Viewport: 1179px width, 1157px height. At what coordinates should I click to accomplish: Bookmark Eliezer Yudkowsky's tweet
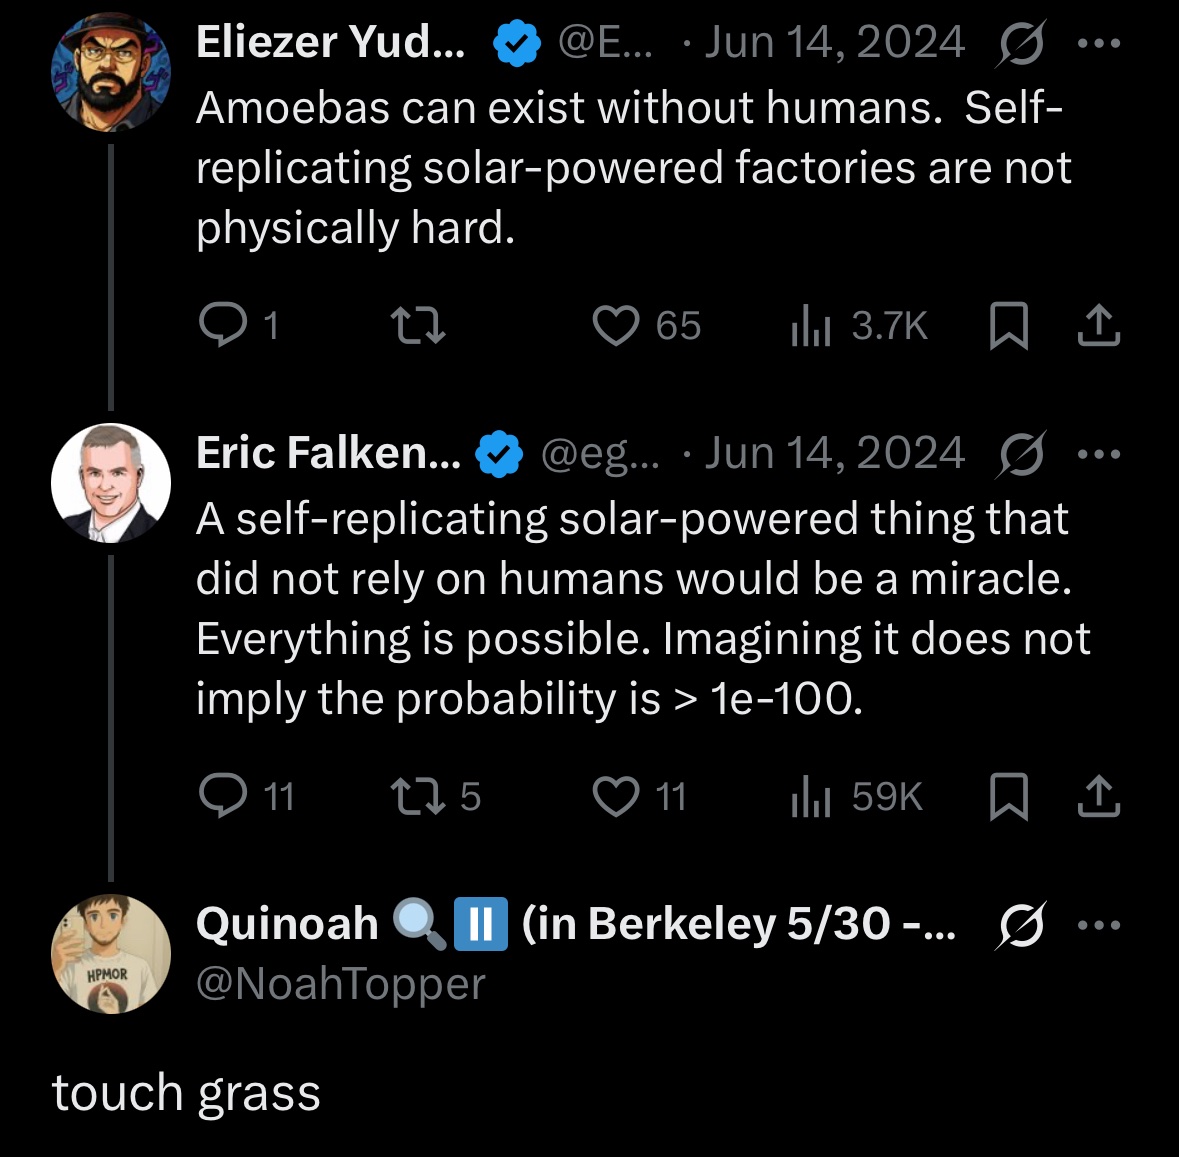tap(1008, 326)
